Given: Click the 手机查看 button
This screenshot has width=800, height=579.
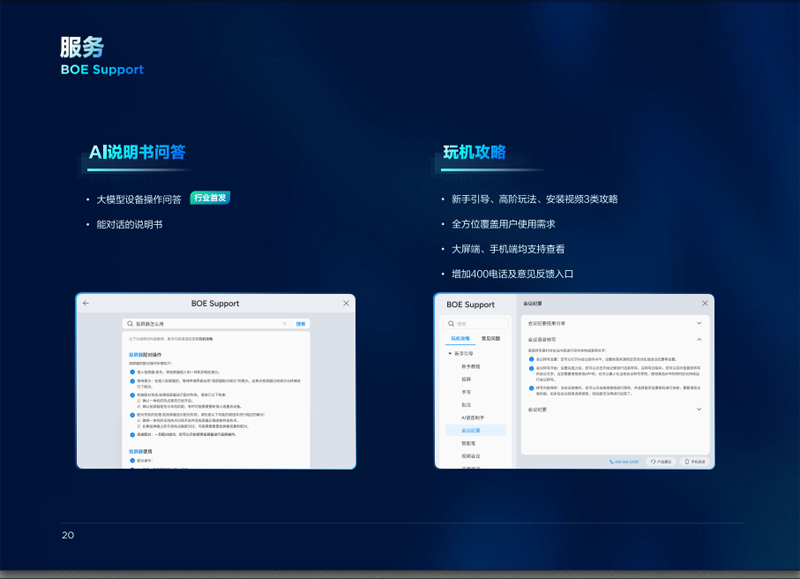Looking at the screenshot, I should [697, 462].
